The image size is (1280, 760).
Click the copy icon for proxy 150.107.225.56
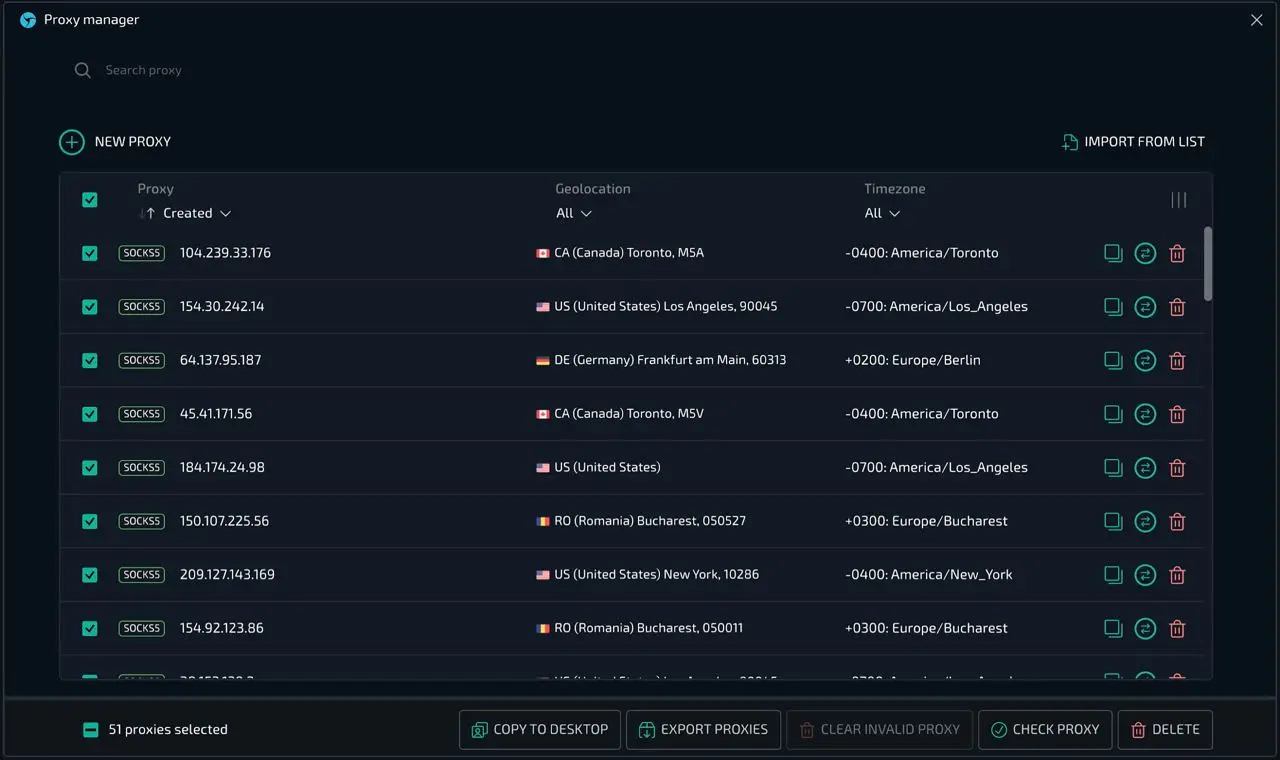[1113, 521]
